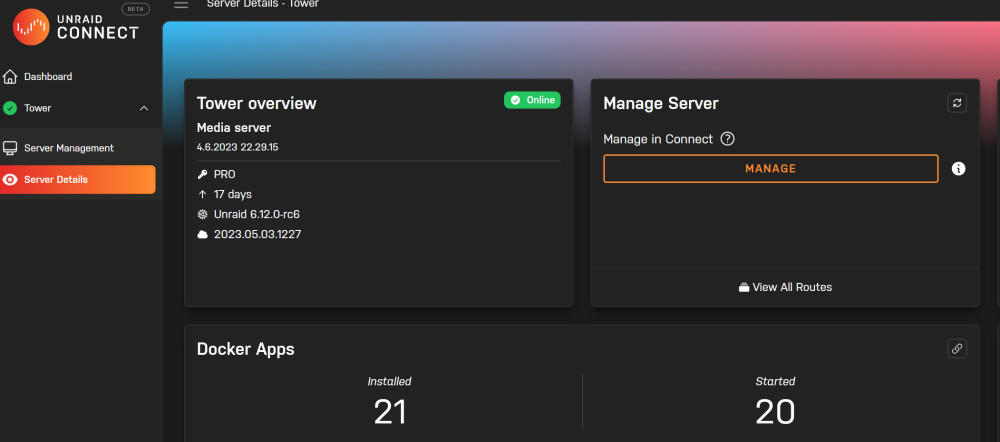Click the info icon beside MANAGE
This screenshot has width=1000, height=442.
coord(958,168)
